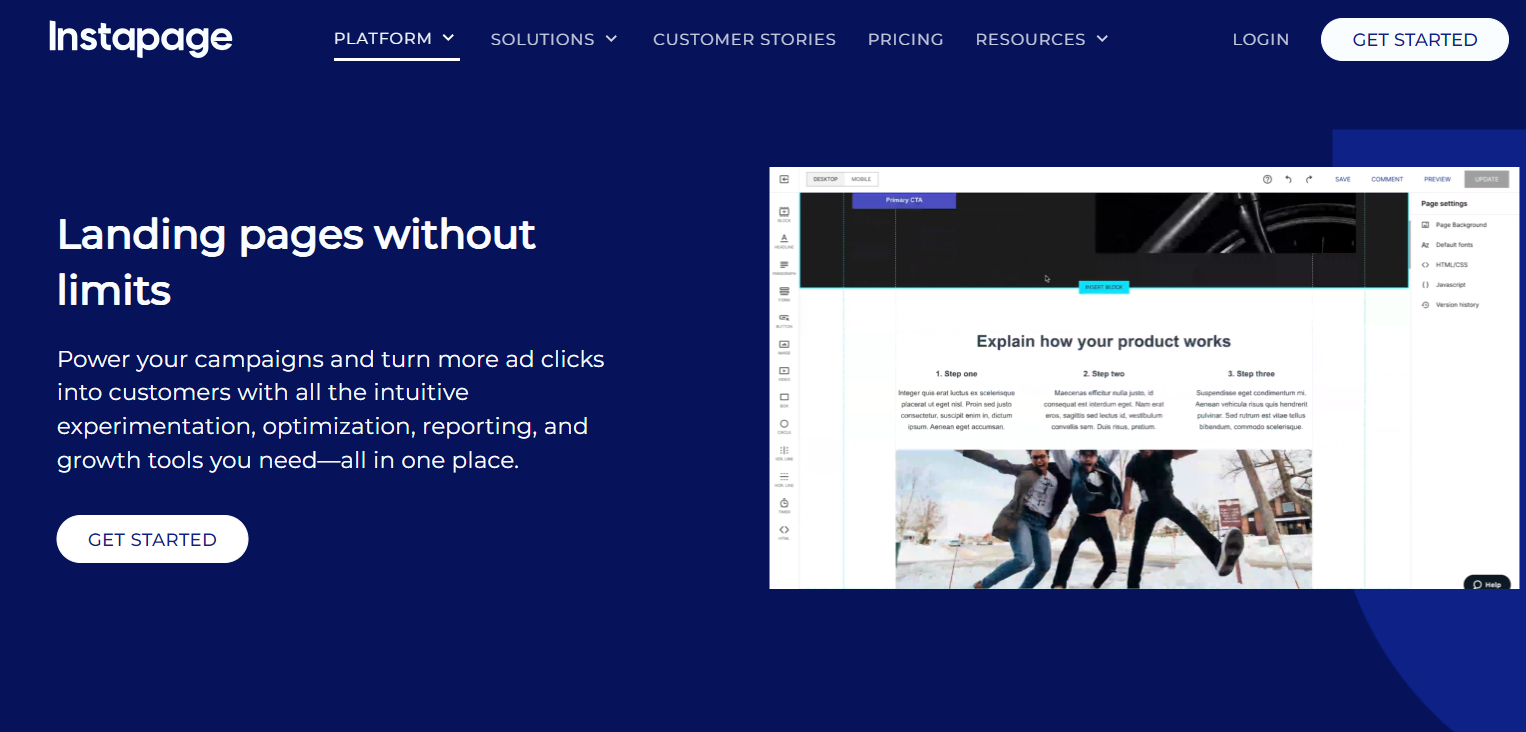The width and height of the screenshot is (1526, 732).
Task: Click the jumping people photo
Action: [x=1103, y=518]
